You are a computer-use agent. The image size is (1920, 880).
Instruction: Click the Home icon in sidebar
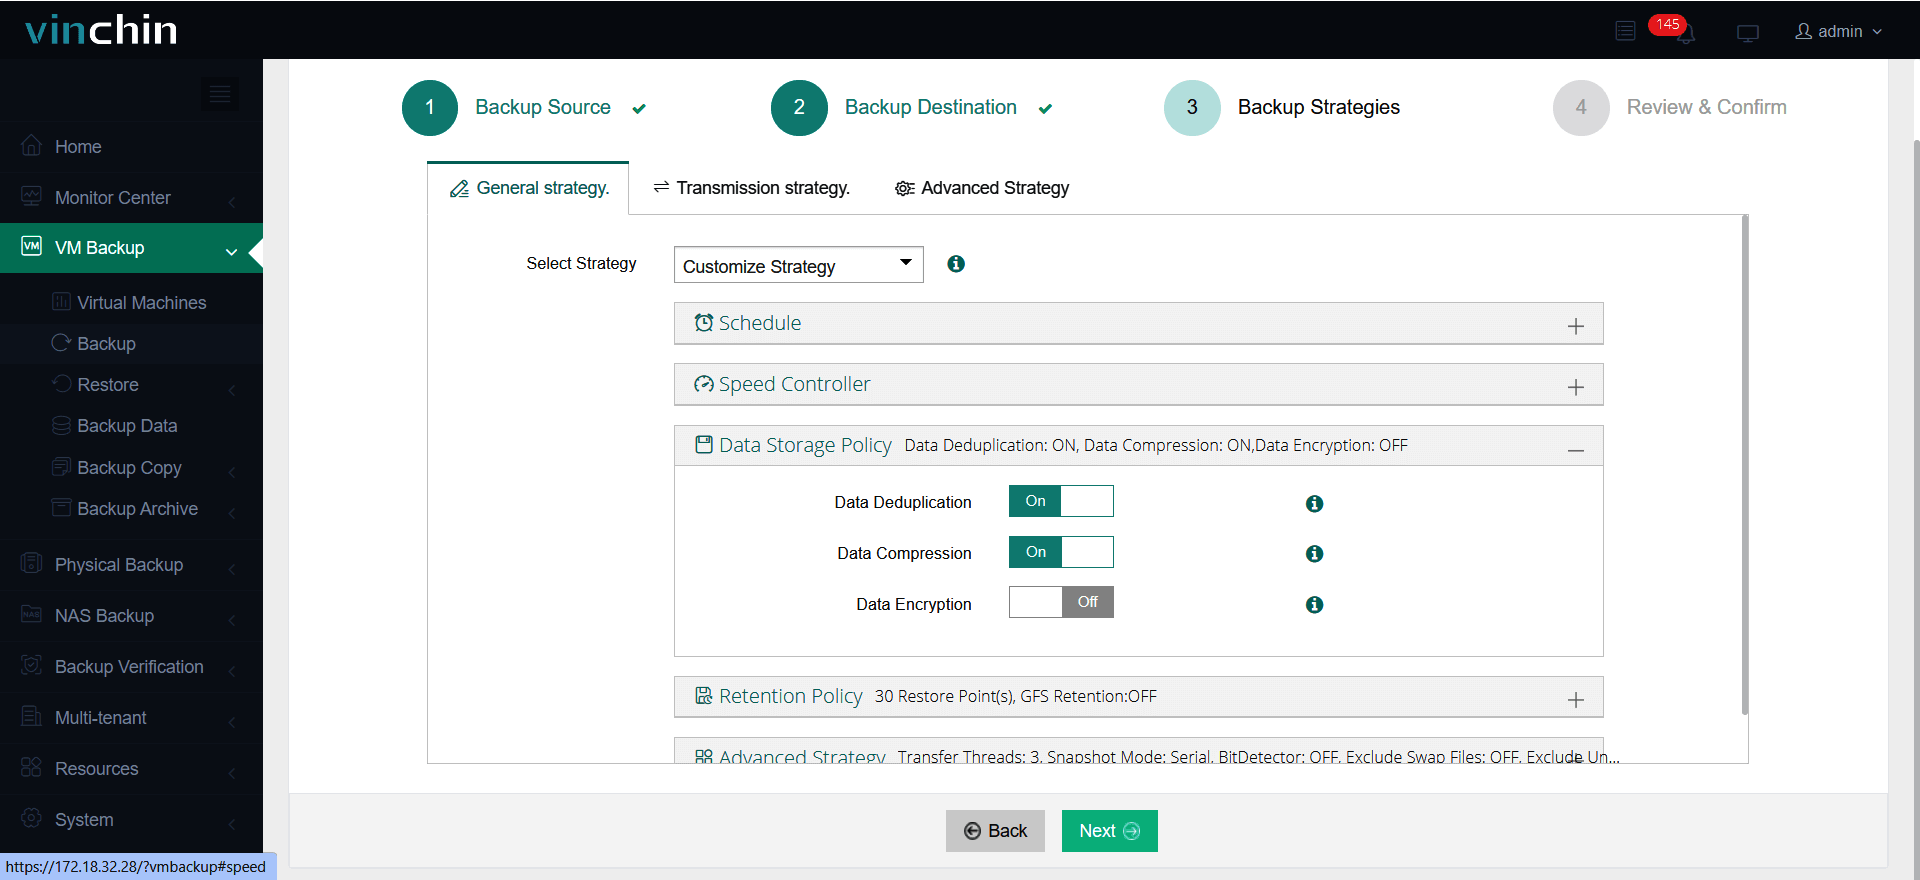click(x=32, y=146)
